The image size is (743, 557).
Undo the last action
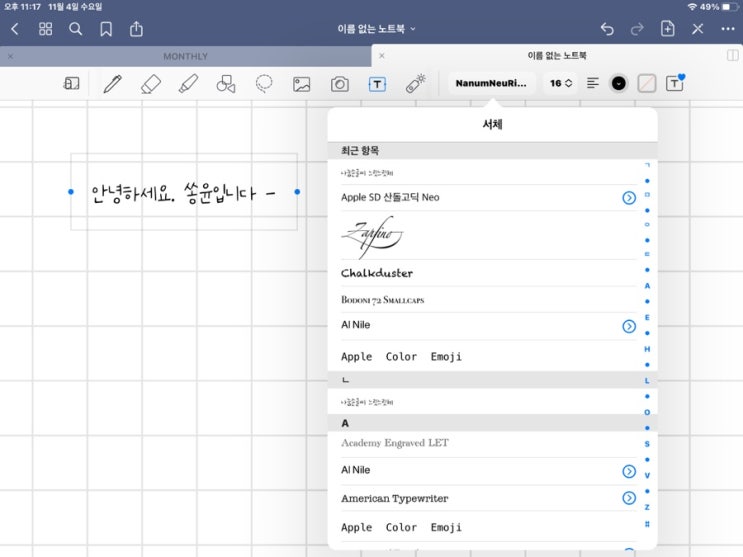607,29
